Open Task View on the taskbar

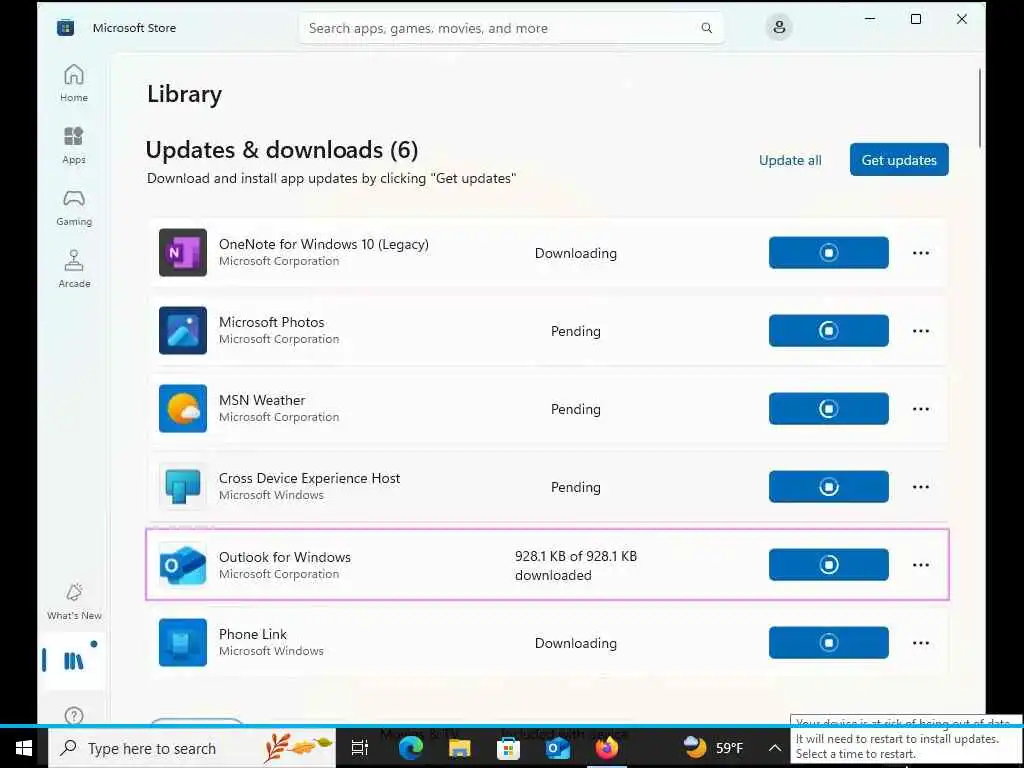360,748
